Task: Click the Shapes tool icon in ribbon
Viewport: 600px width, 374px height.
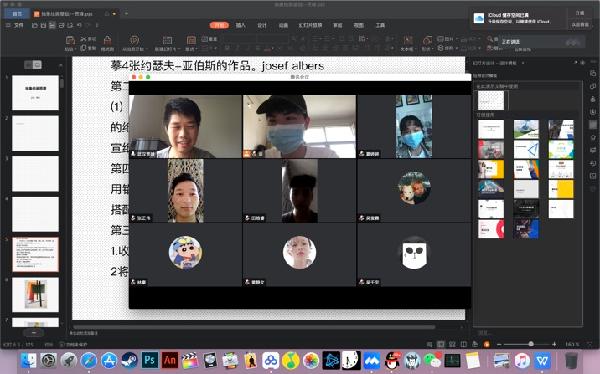Action: pos(427,41)
